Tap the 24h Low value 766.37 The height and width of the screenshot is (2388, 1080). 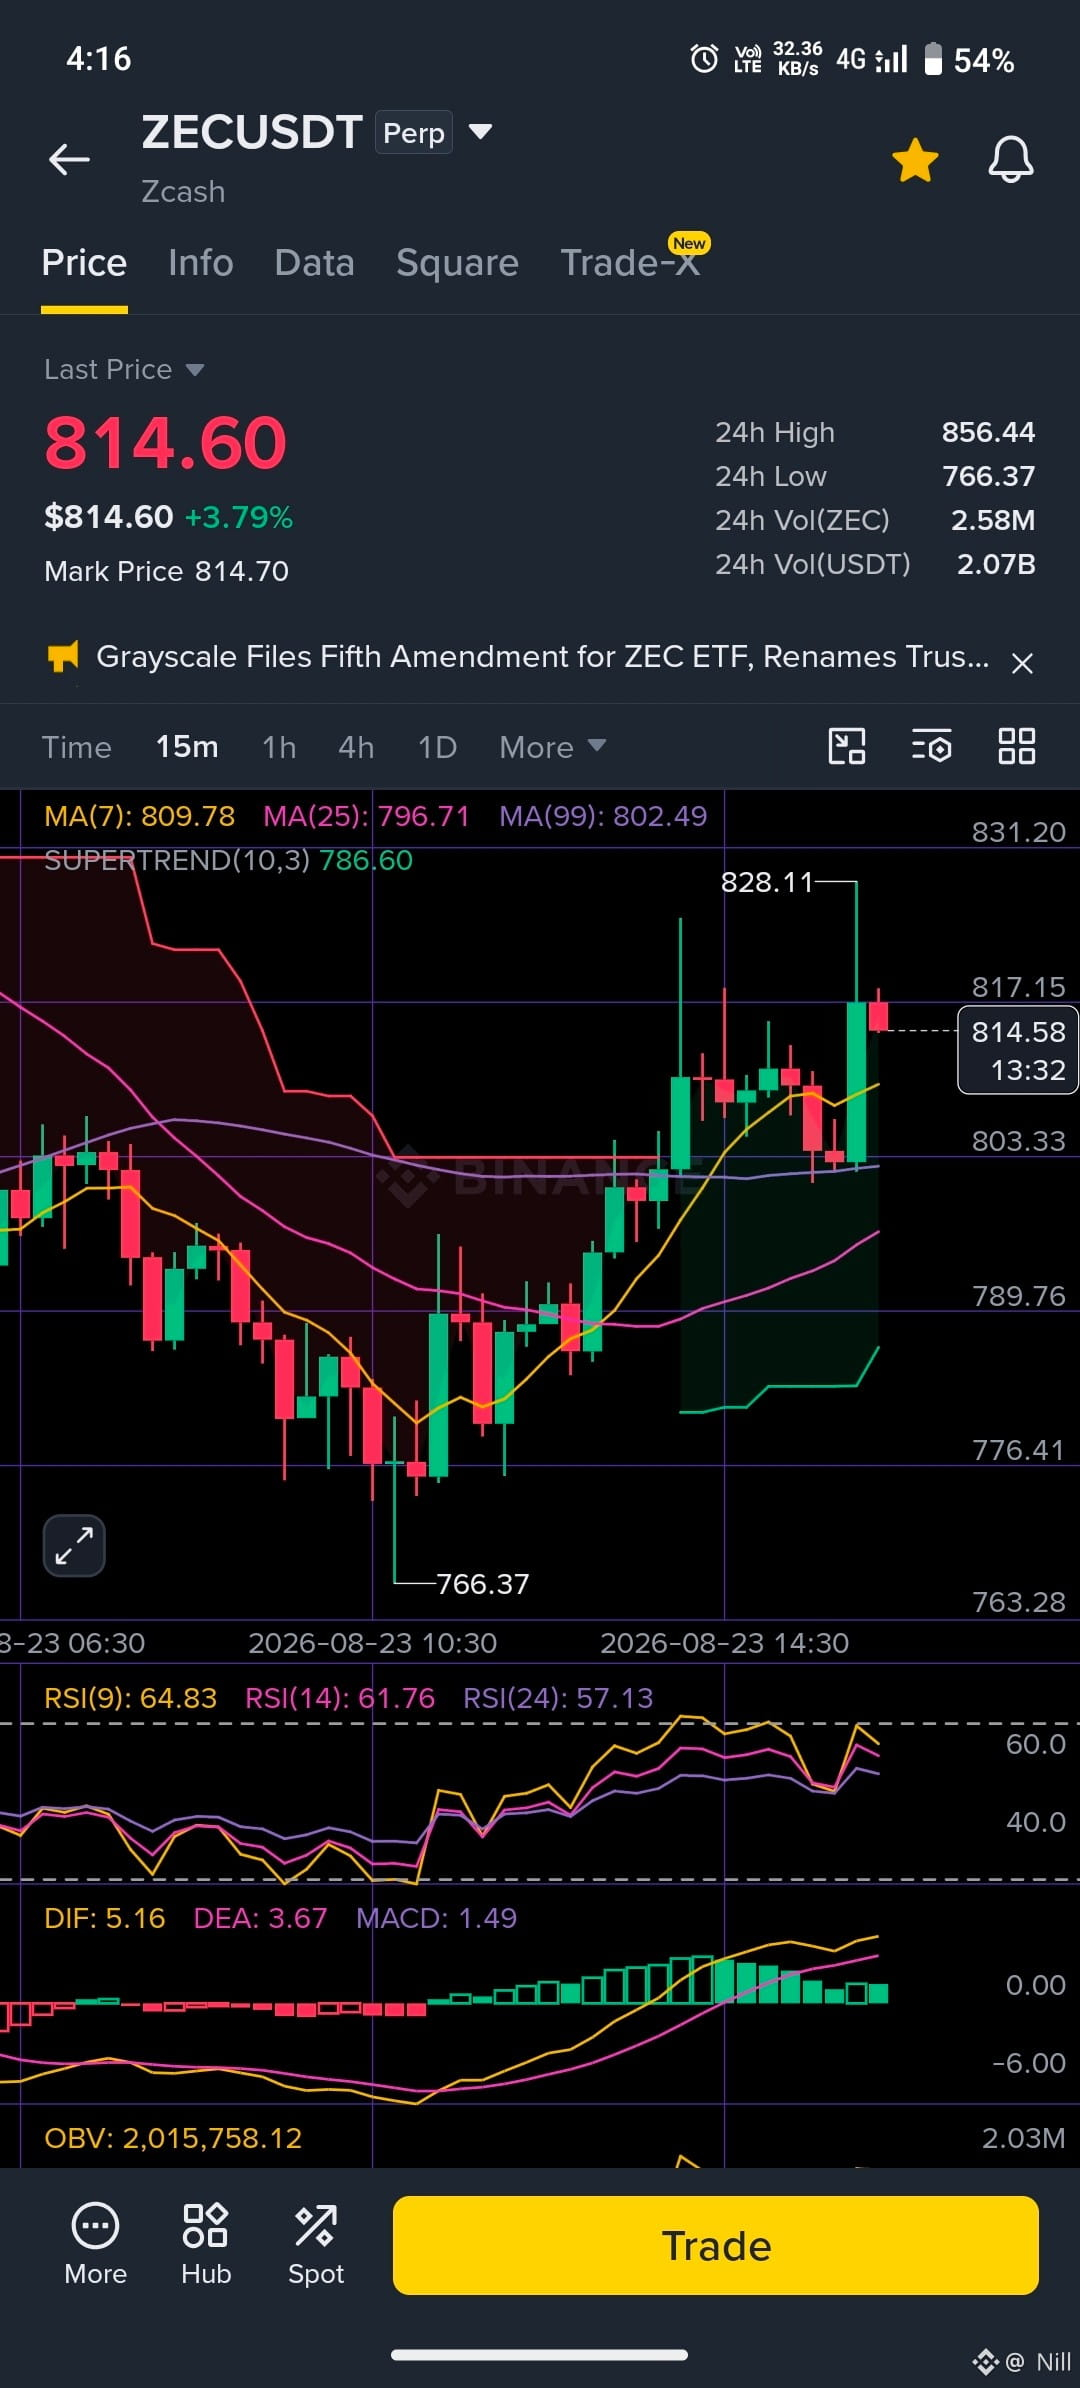coord(988,476)
